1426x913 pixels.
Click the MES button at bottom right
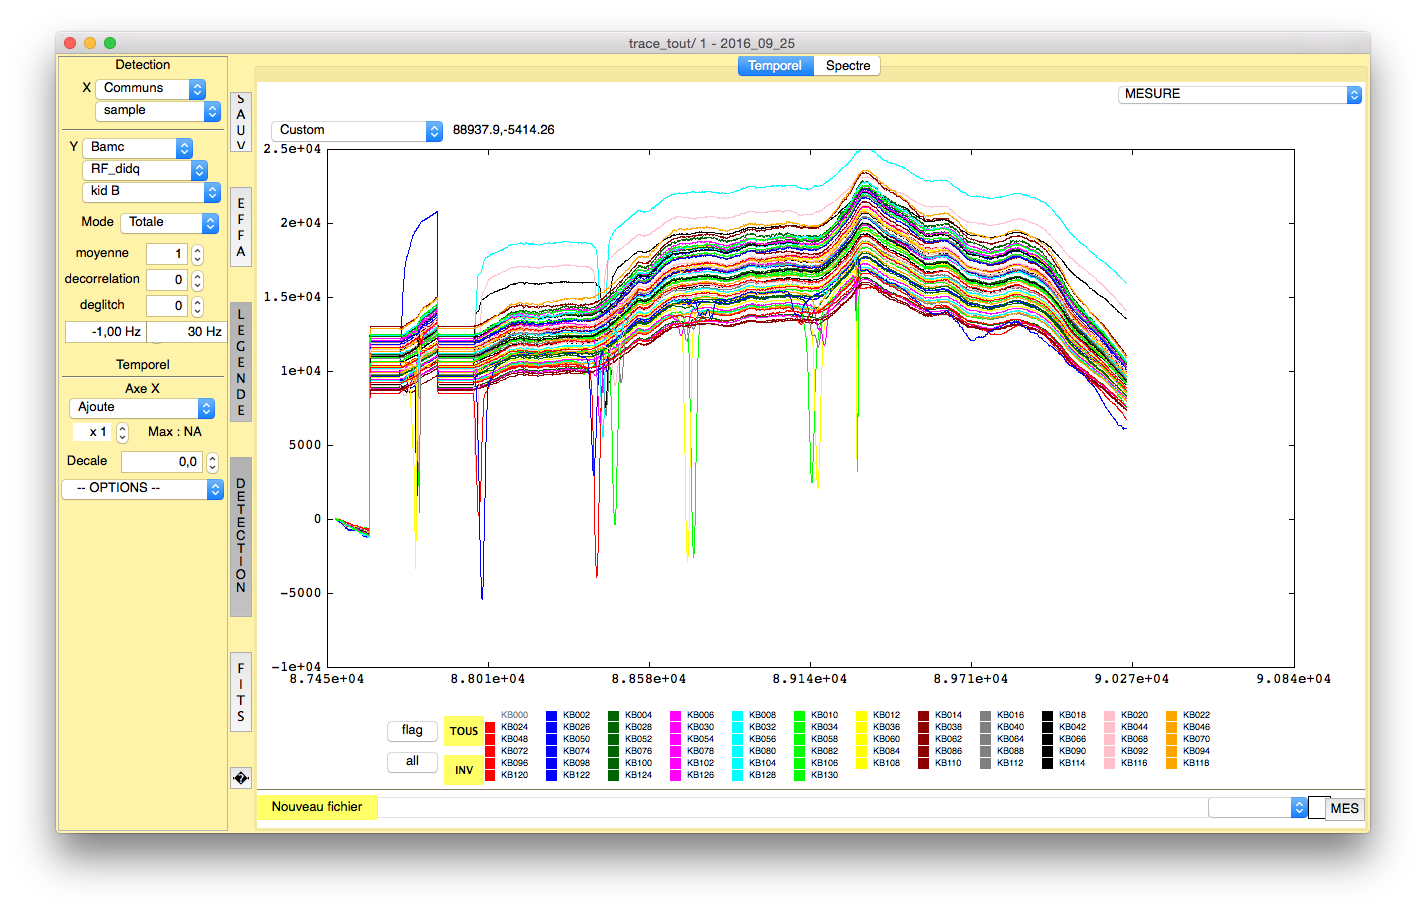point(1344,808)
